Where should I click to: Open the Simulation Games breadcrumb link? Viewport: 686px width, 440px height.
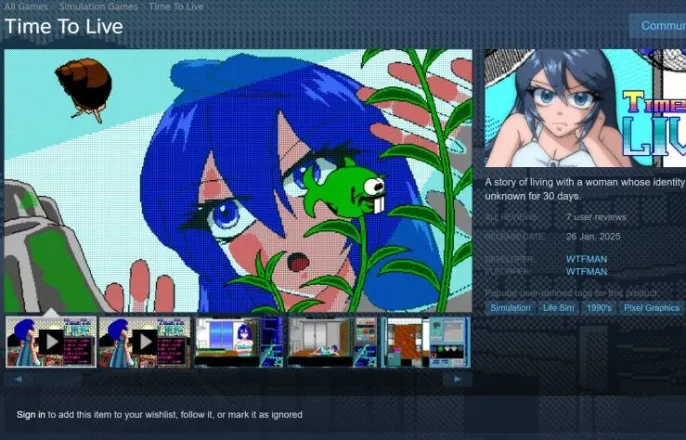click(x=98, y=7)
